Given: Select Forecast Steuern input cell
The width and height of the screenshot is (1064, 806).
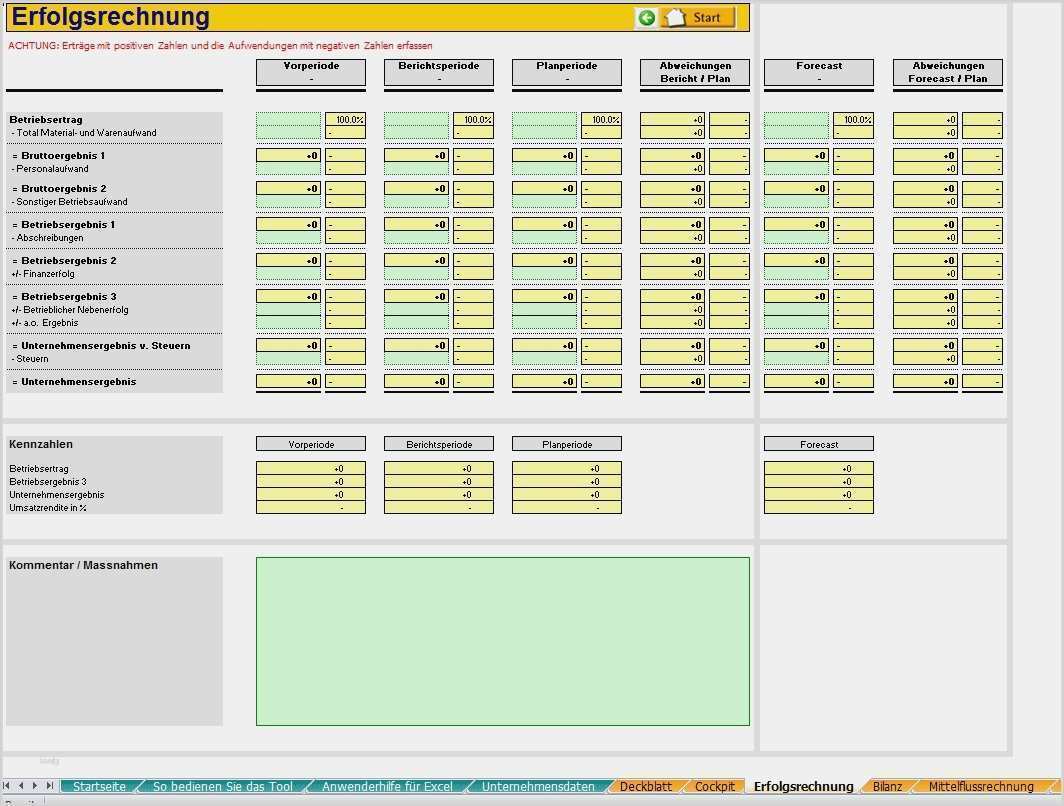Looking at the screenshot, I should click(x=797, y=358).
